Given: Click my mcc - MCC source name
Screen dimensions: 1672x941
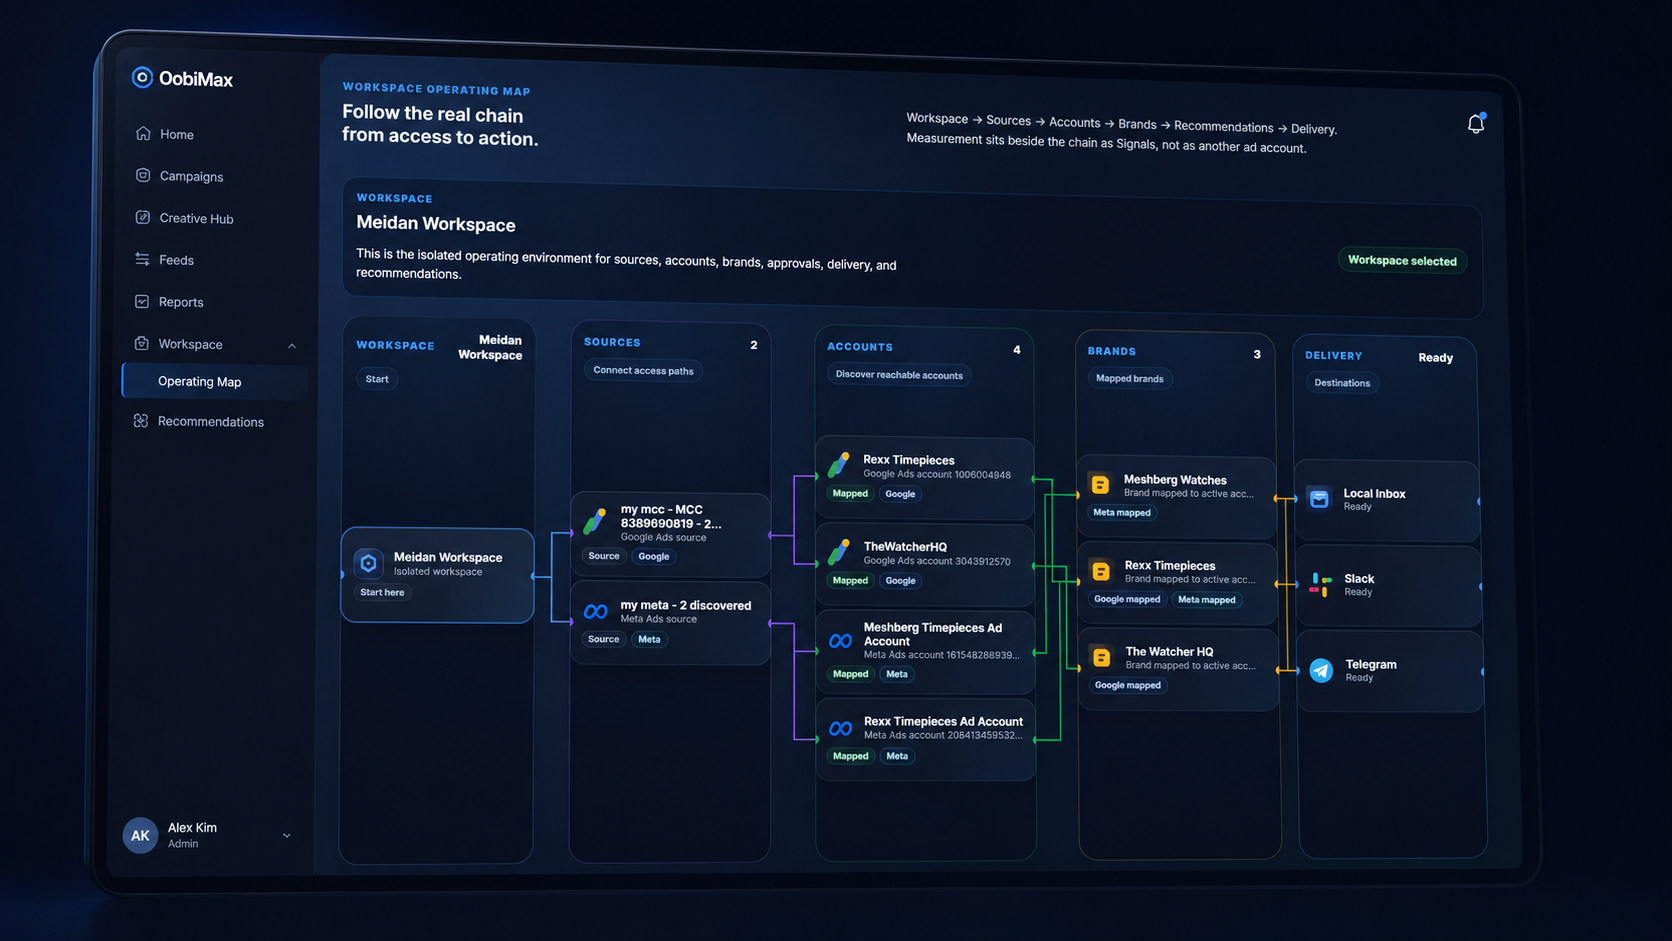Looking at the screenshot, I should click(671, 516).
